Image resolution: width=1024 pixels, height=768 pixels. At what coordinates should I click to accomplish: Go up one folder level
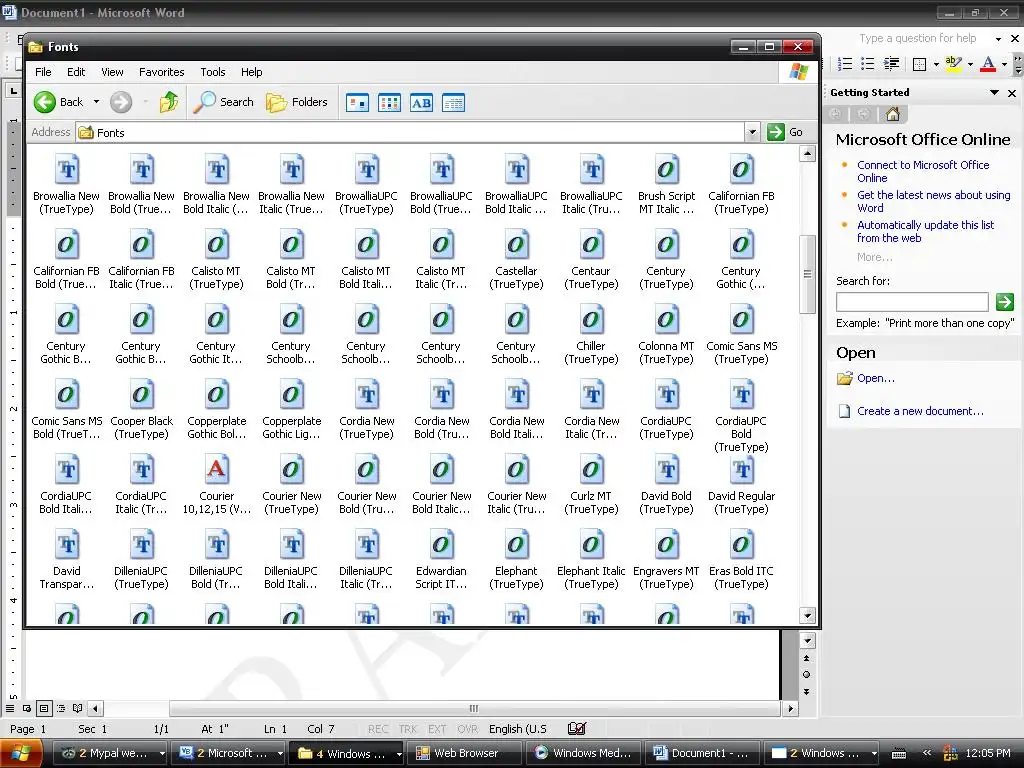point(168,102)
